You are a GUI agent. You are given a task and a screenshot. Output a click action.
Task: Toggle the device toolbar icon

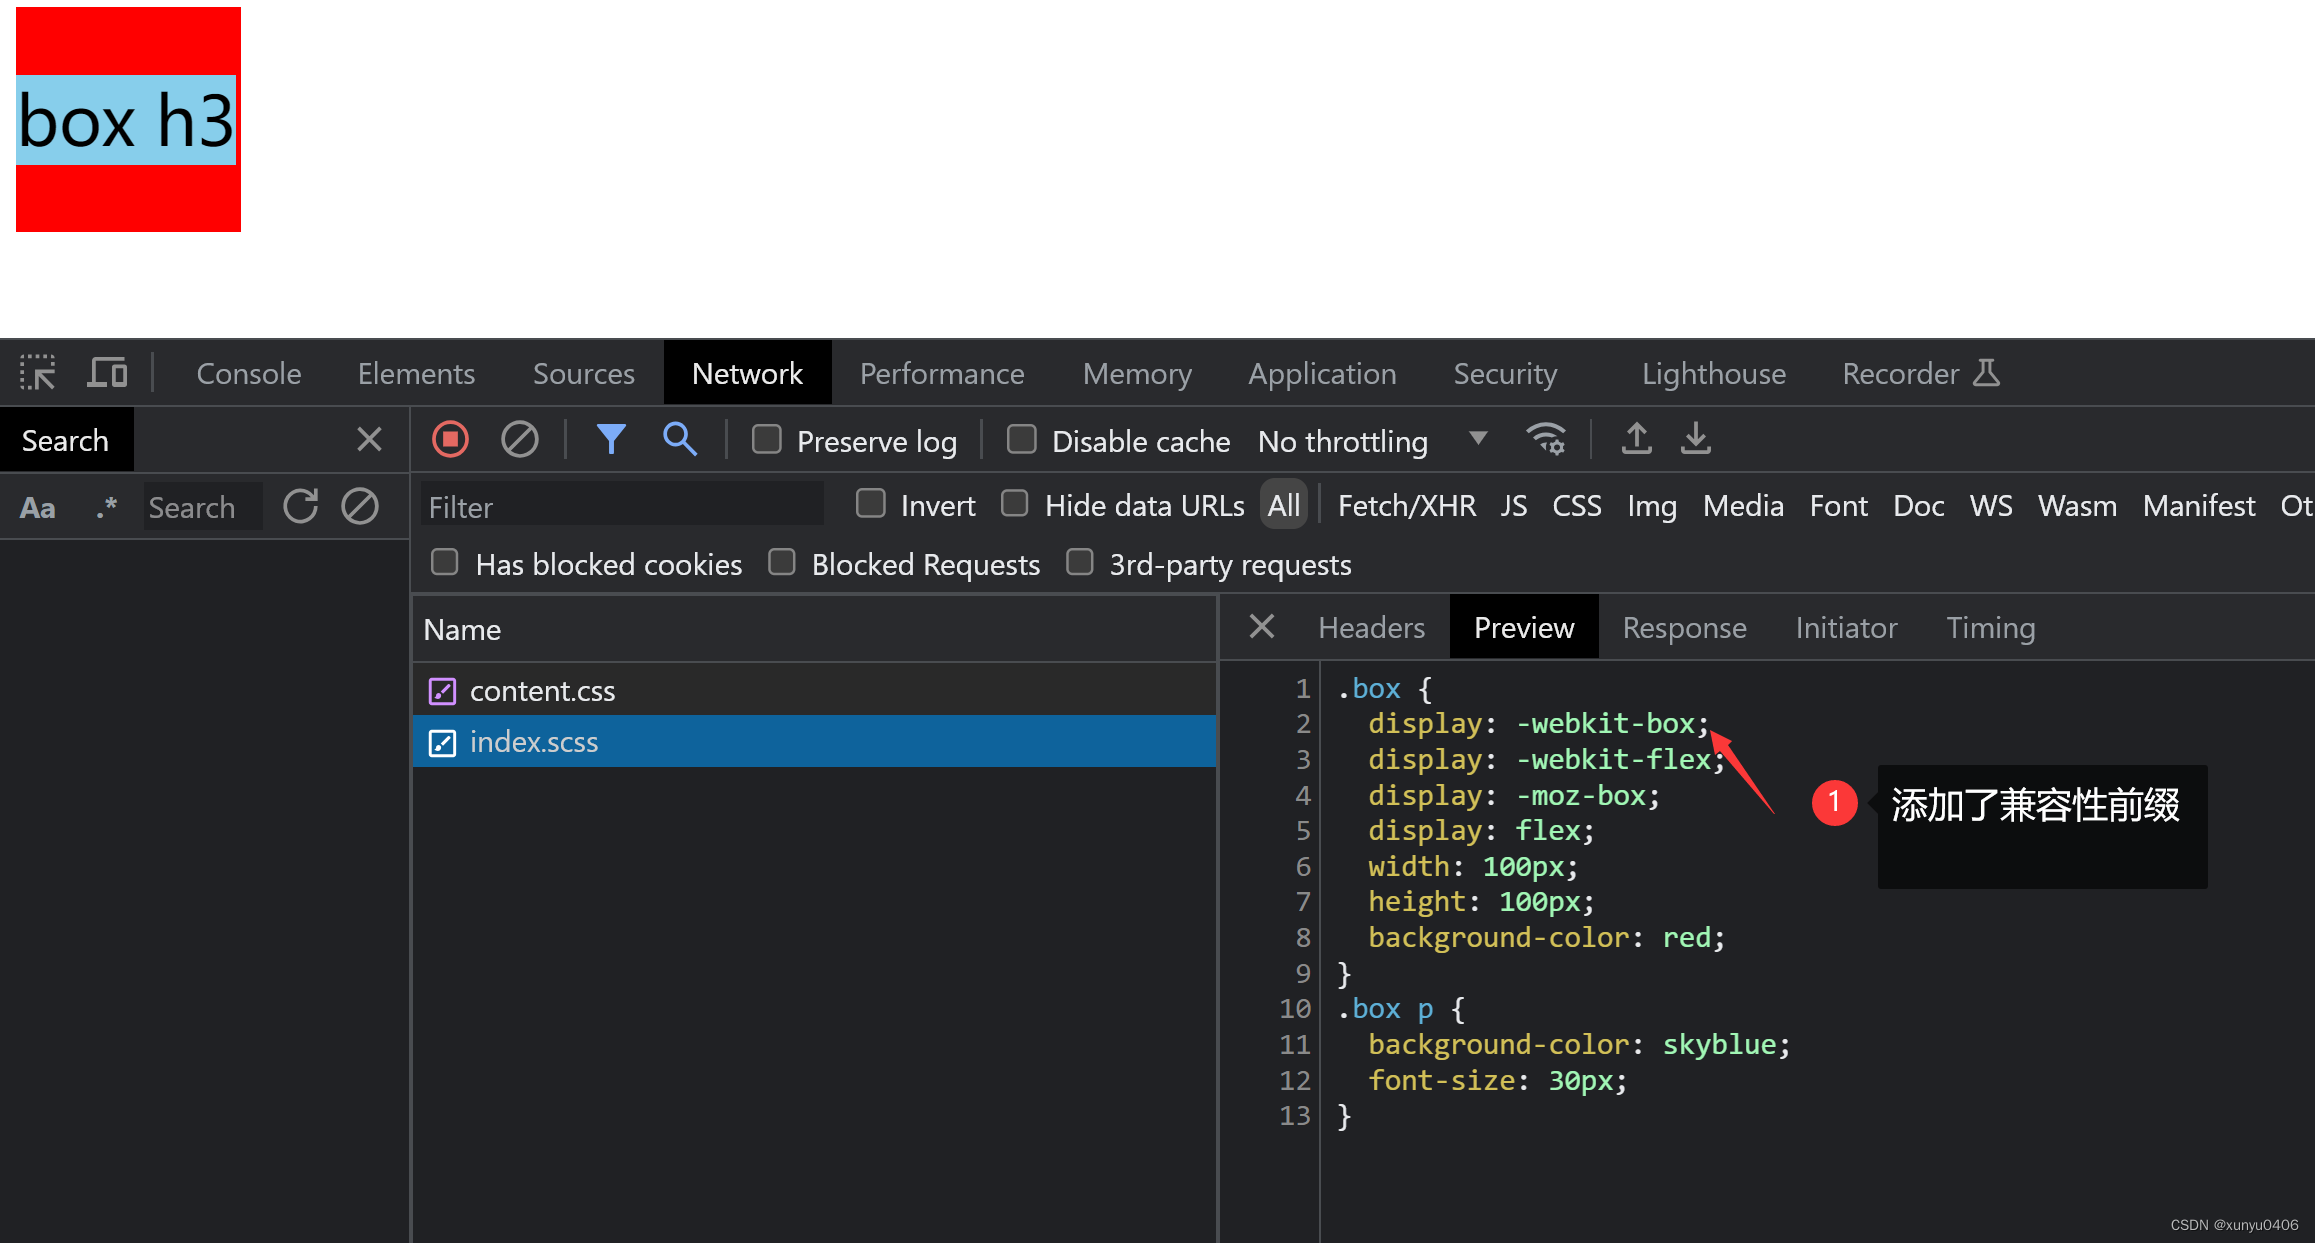pyautogui.click(x=107, y=373)
